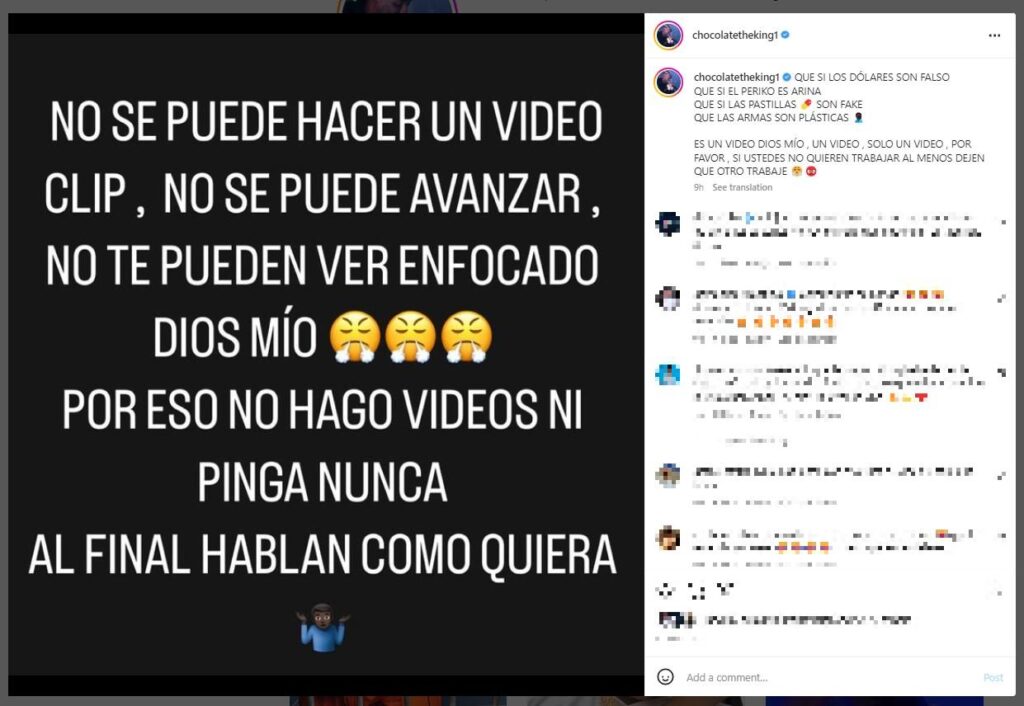Click chocolatetheking1 profile picture in header

(x=668, y=35)
